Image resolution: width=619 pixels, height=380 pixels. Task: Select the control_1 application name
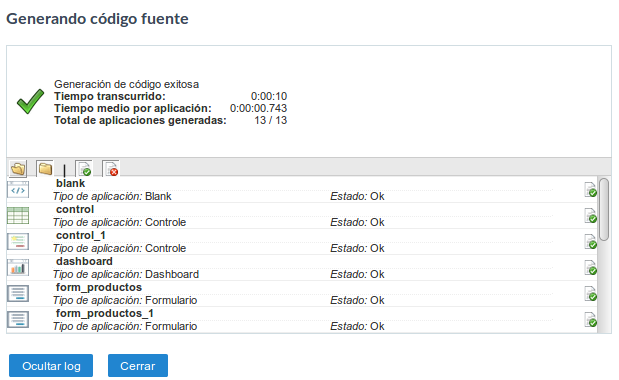pyautogui.click(x=81, y=236)
